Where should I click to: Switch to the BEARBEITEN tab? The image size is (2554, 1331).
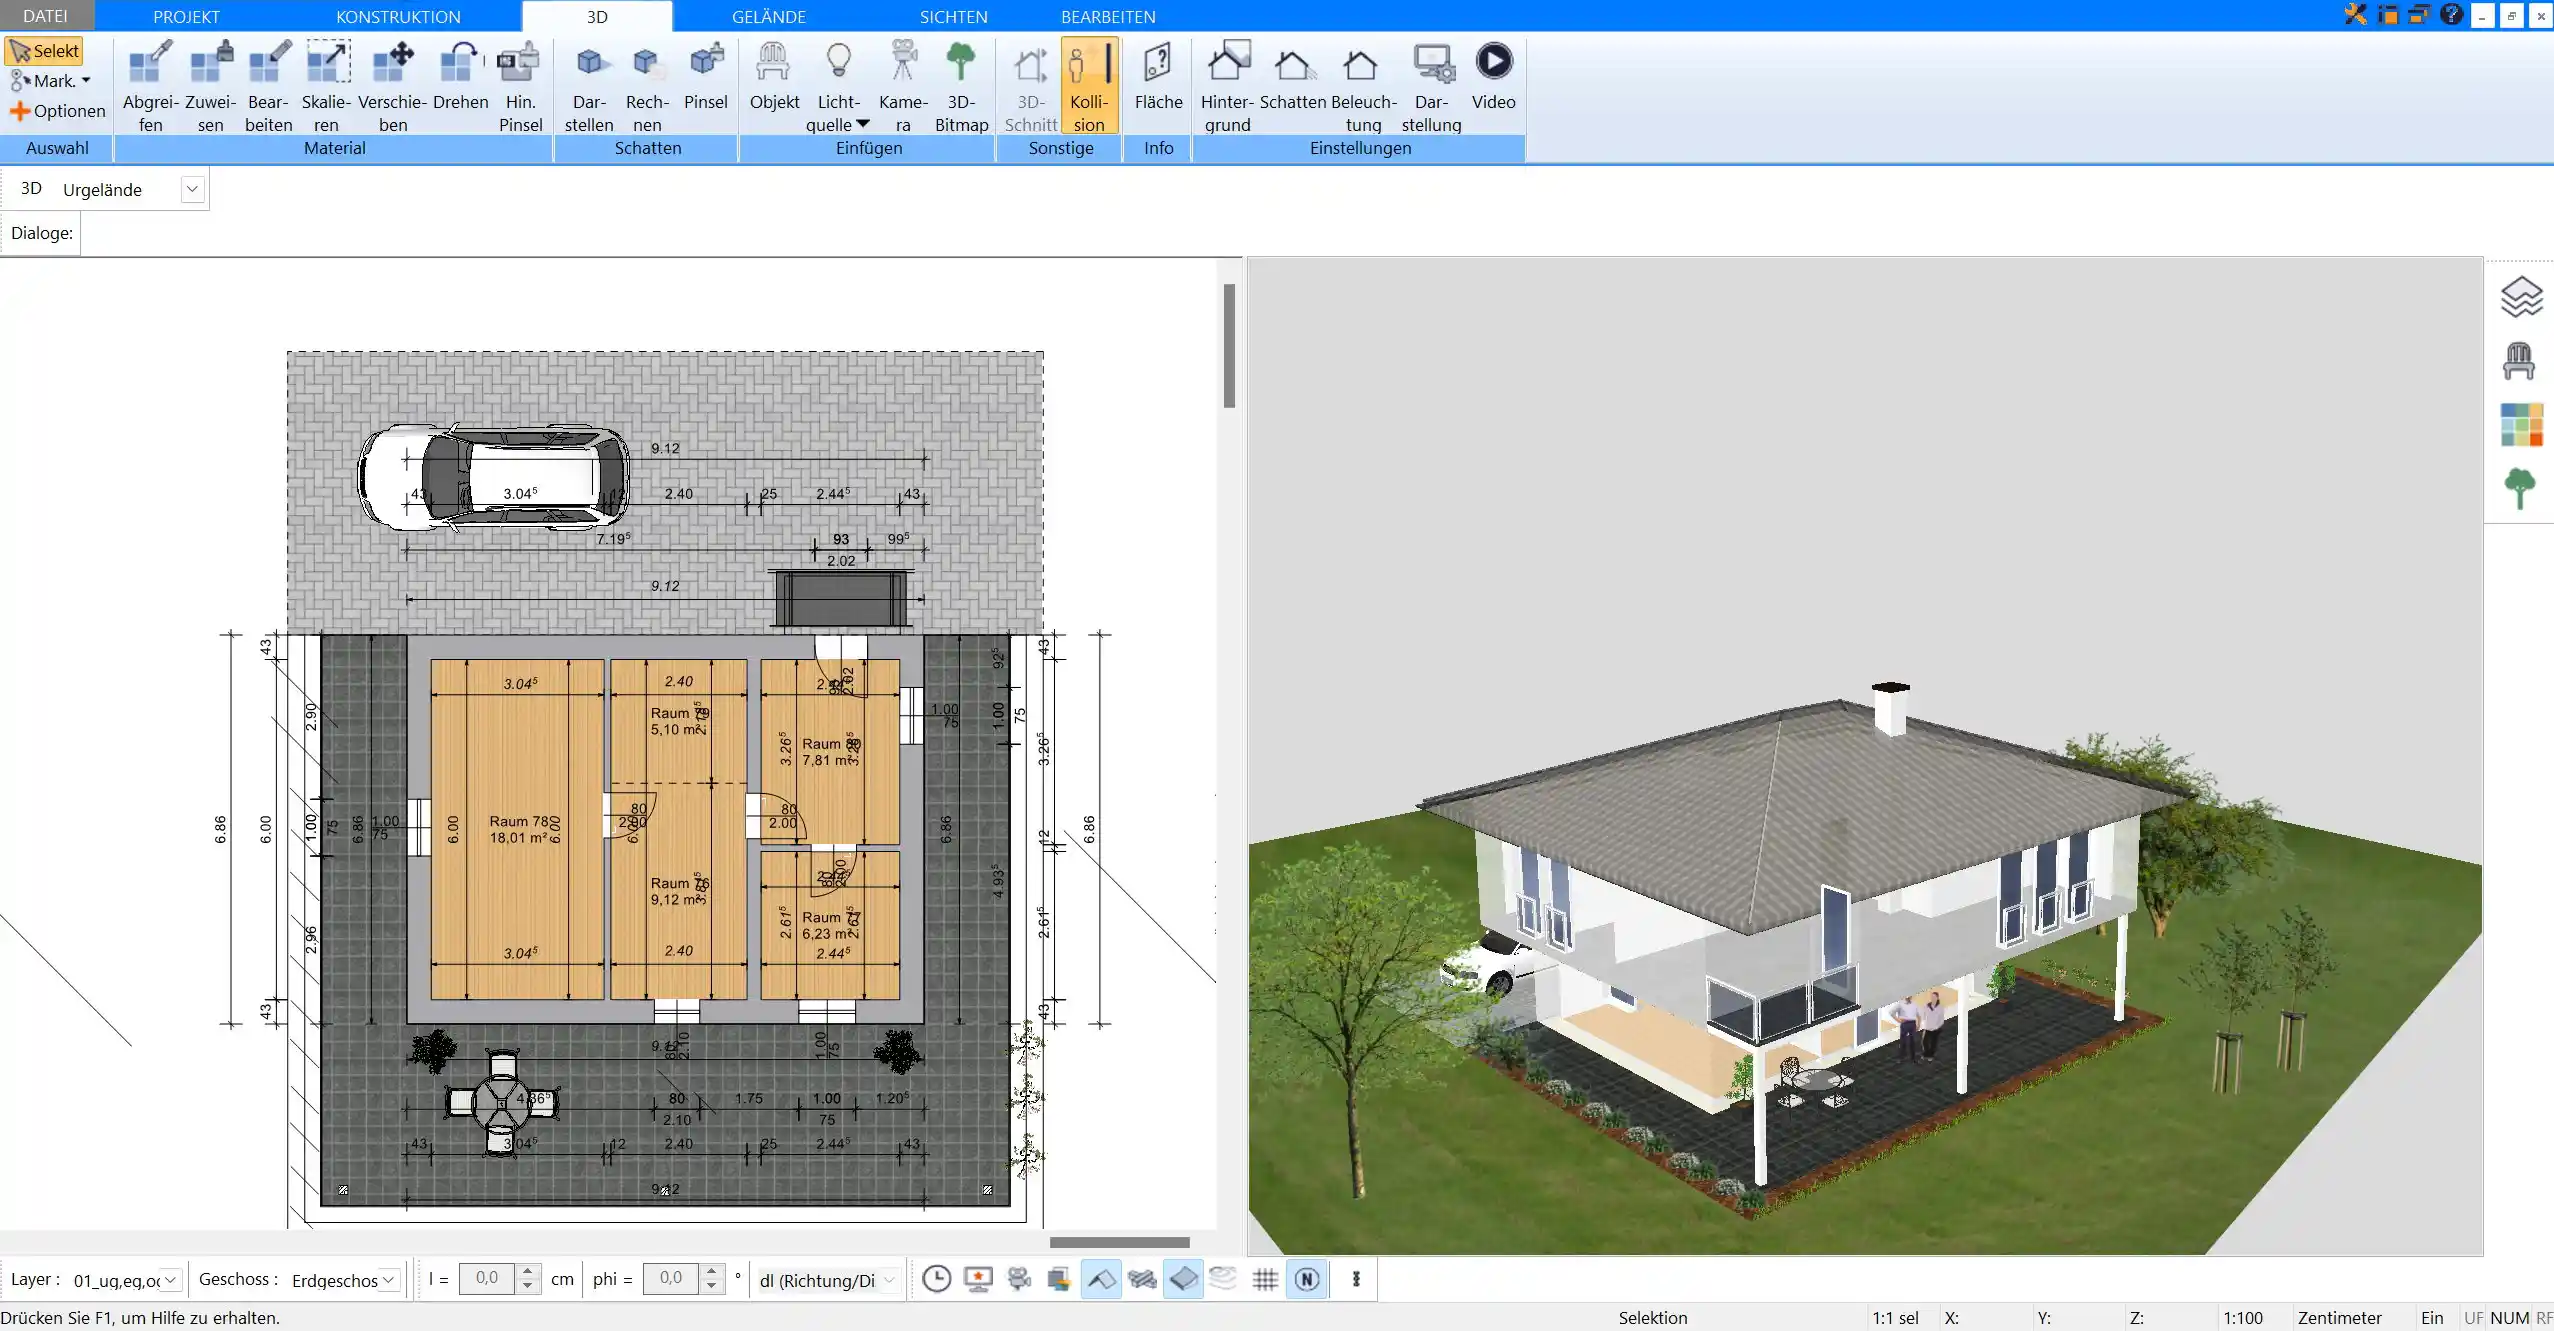pos(1108,16)
